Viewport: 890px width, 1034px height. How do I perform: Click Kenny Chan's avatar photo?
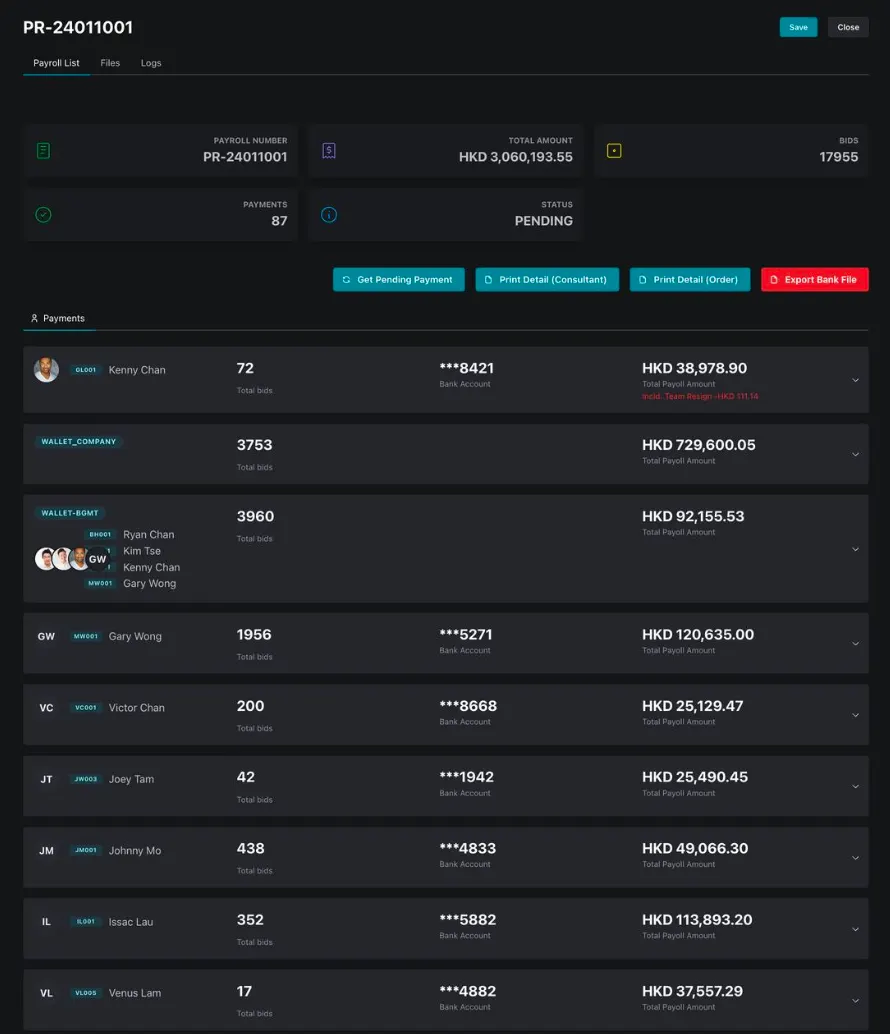tap(46, 370)
